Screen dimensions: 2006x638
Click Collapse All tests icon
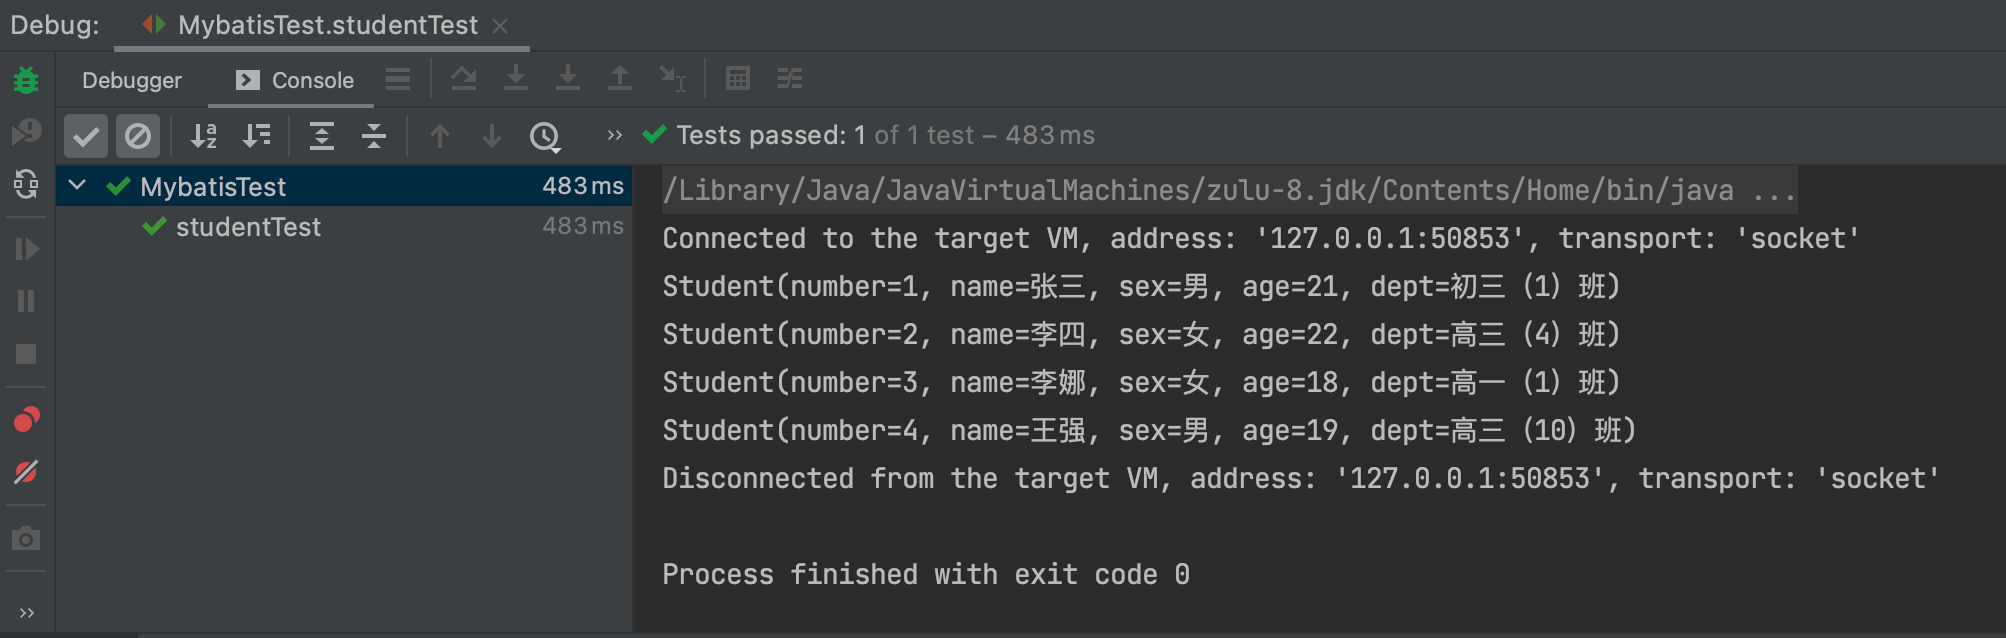click(x=374, y=136)
